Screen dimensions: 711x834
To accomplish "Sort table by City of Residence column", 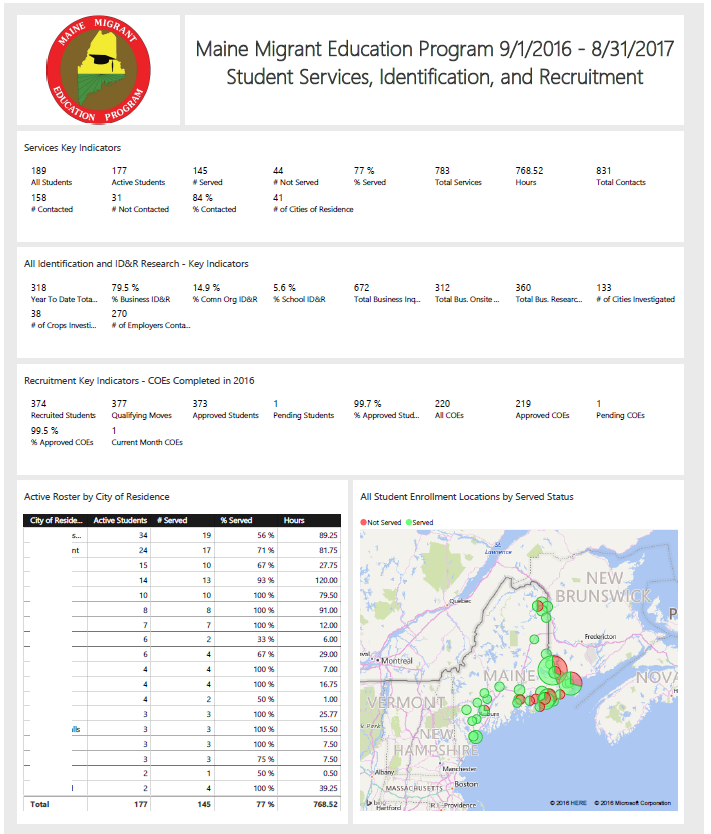I will [56, 520].
